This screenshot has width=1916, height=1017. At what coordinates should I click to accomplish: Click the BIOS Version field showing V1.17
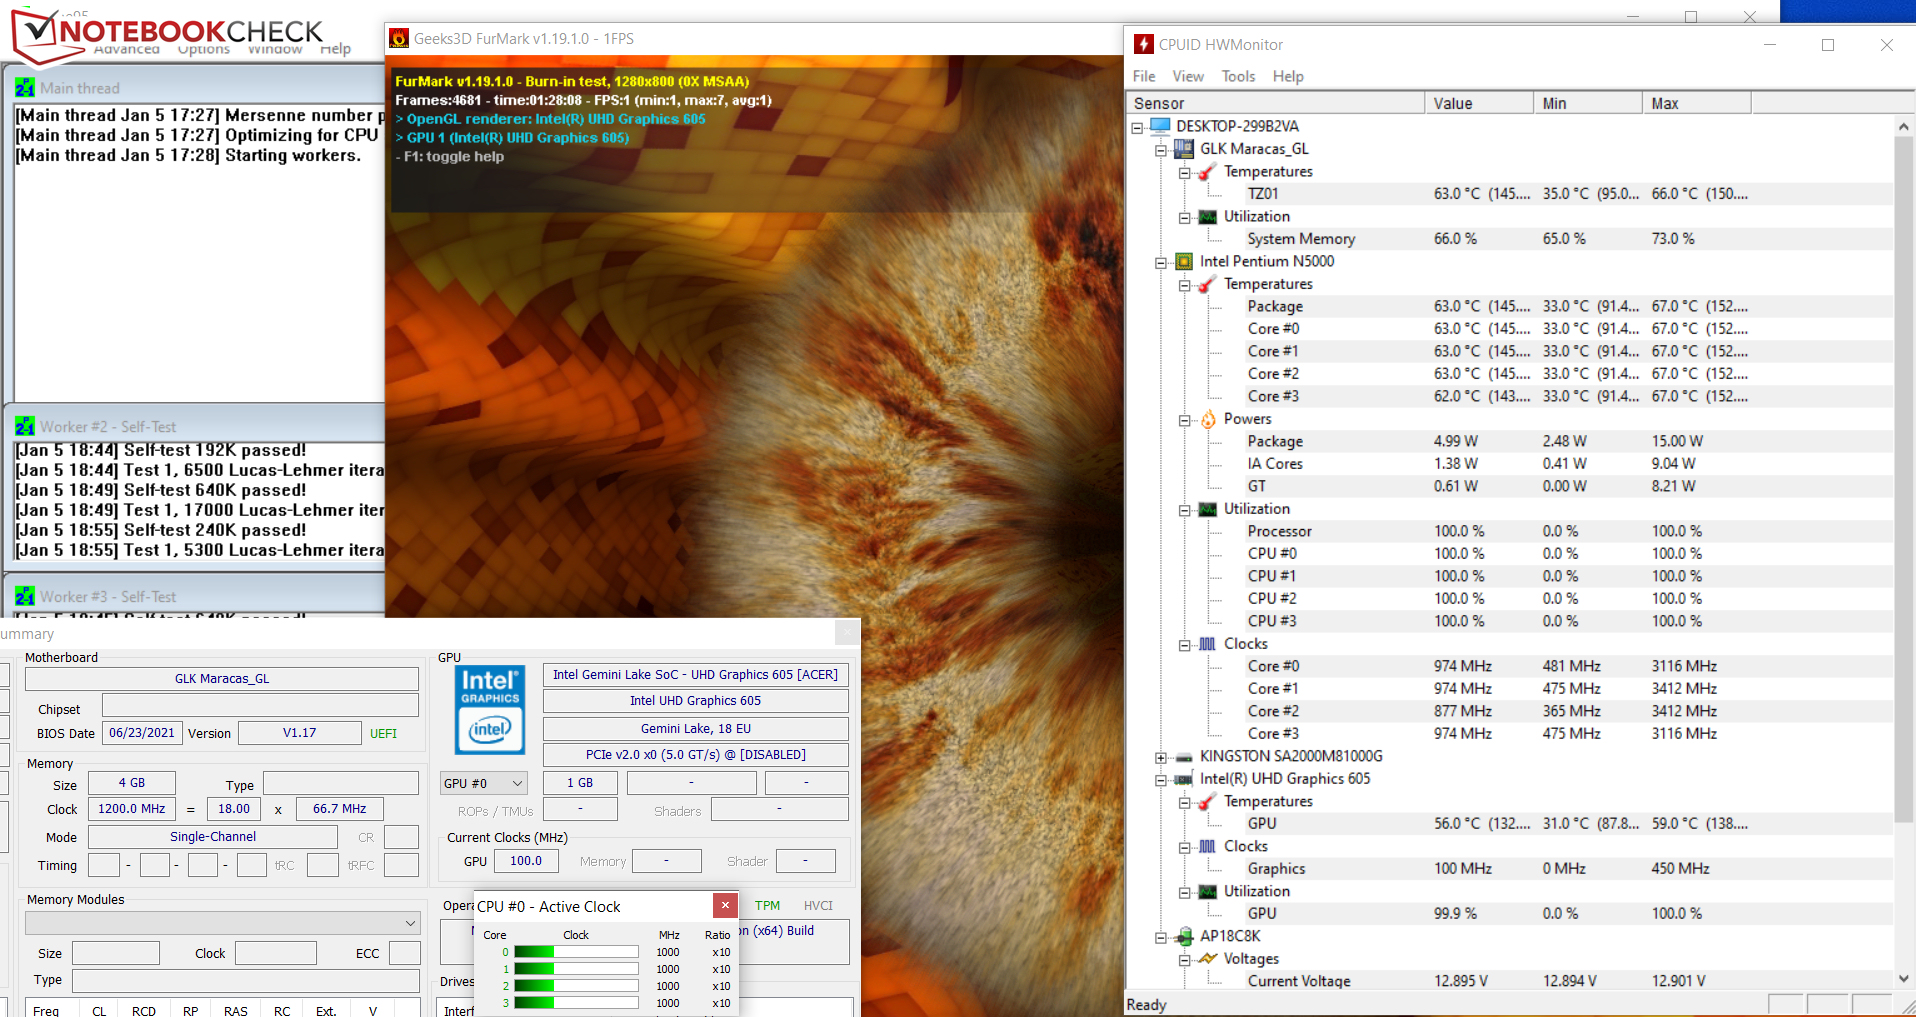coord(300,733)
